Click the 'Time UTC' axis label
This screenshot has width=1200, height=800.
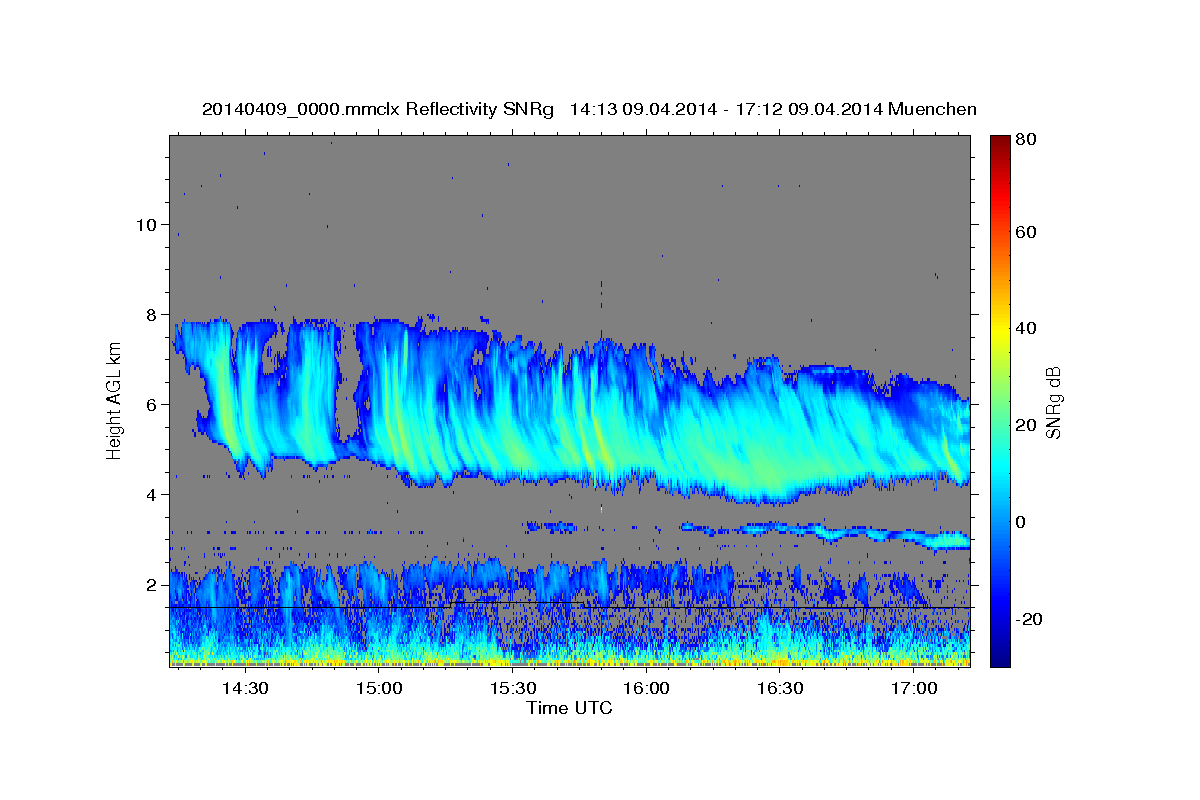[x=570, y=708]
